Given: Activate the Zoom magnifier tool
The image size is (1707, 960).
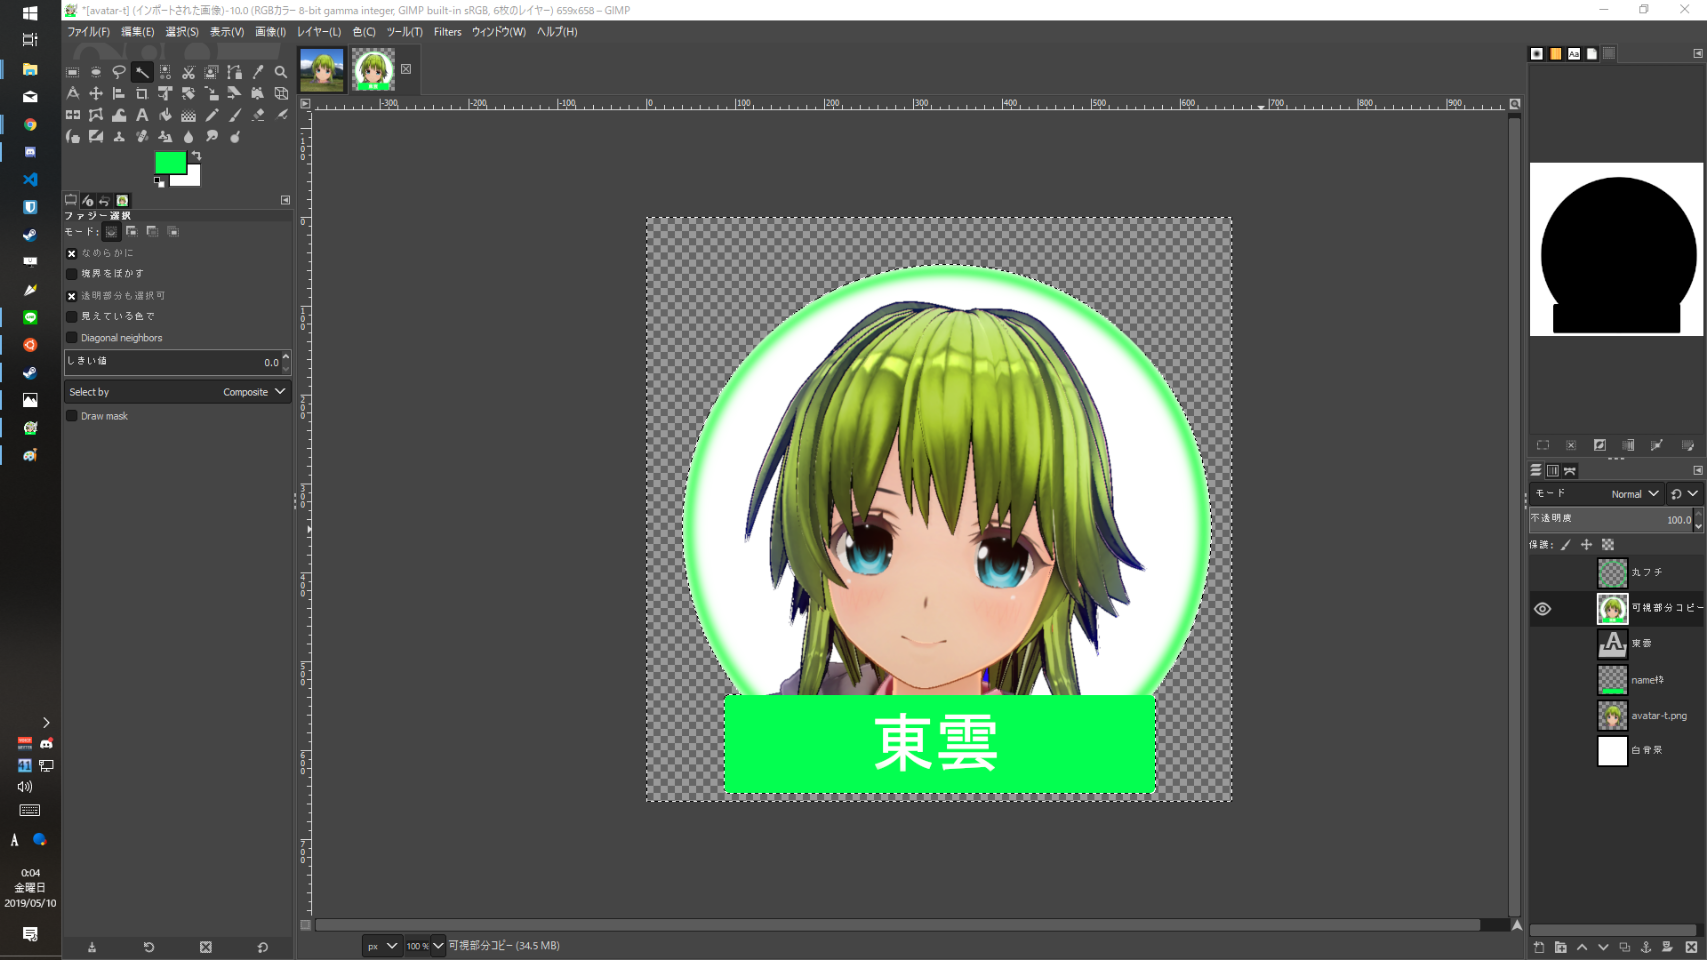Looking at the screenshot, I should pos(281,72).
